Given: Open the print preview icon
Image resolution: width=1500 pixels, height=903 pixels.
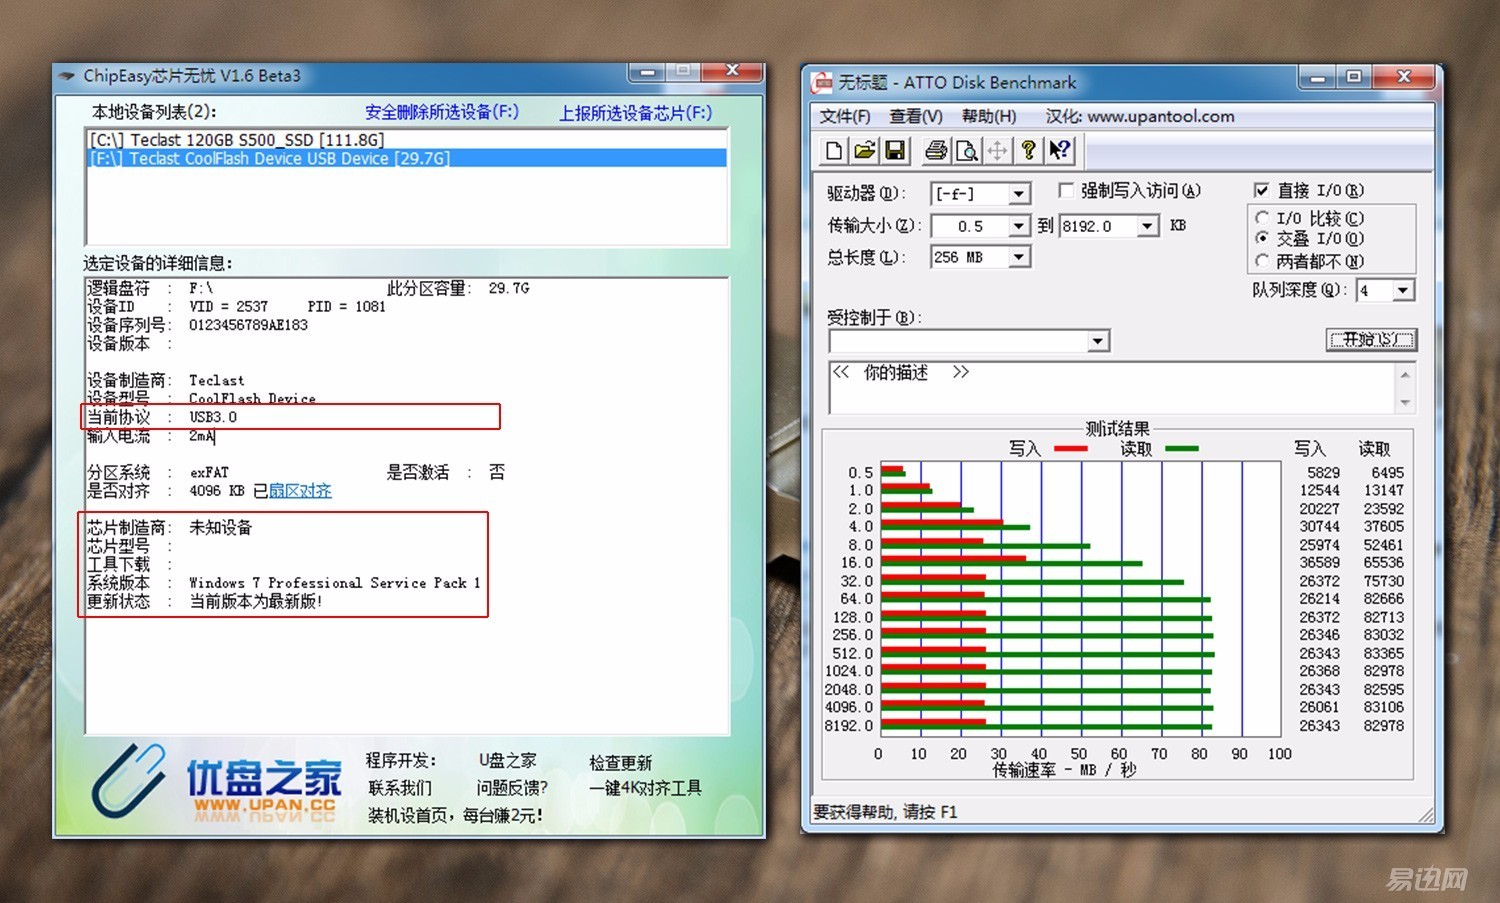Looking at the screenshot, I should click(966, 149).
